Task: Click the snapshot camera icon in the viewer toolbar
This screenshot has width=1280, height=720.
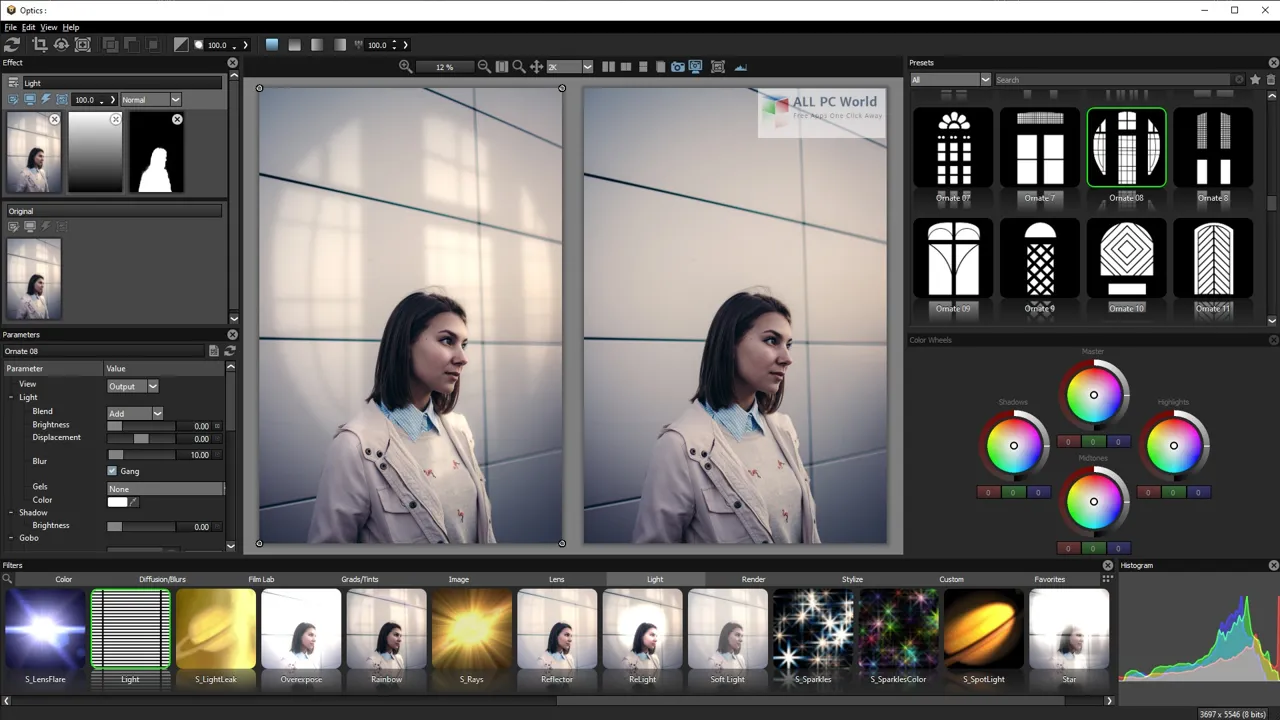Action: (x=677, y=67)
